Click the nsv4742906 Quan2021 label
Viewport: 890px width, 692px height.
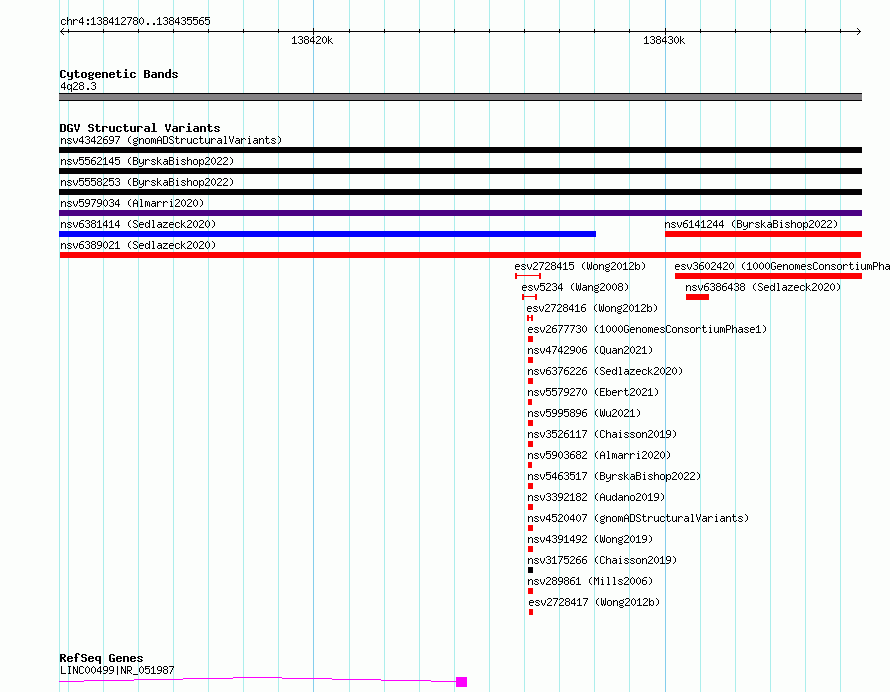click(x=590, y=350)
